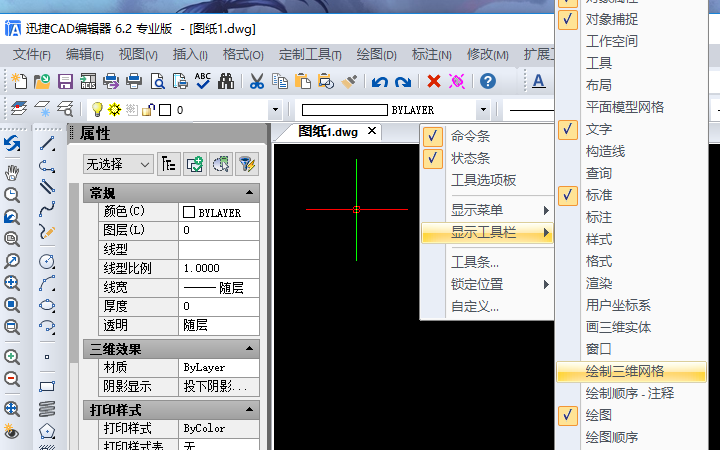
Task: Open the BYLAYER color dropdown
Action: pos(483,109)
